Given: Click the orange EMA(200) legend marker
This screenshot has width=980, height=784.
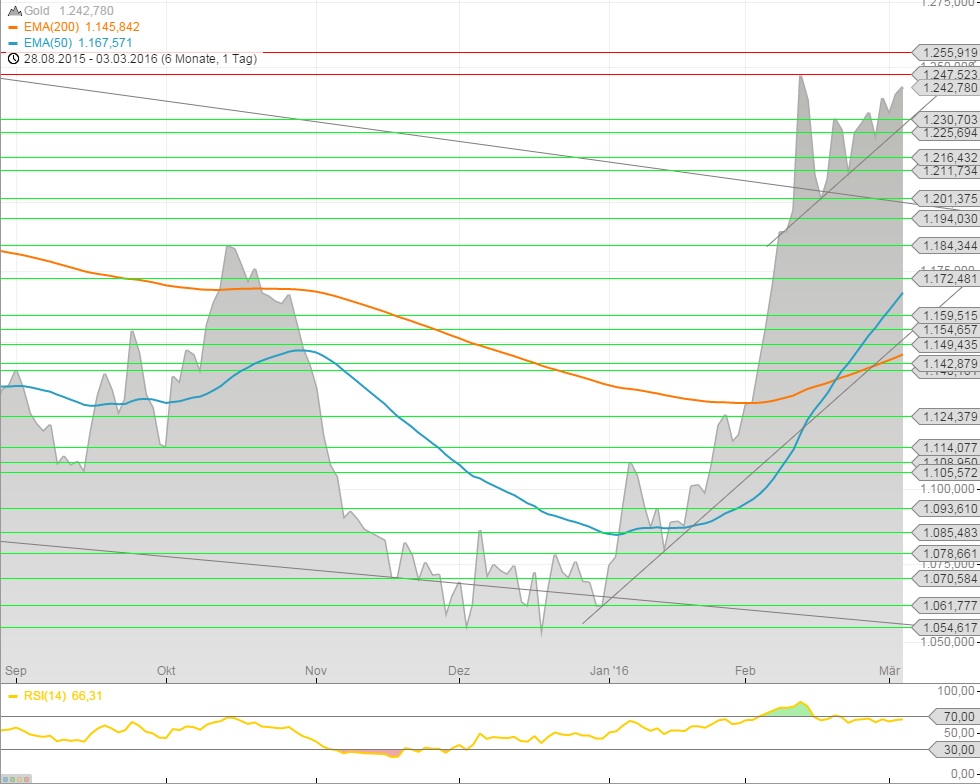Looking at the screenshot, I should coord(13,27).
